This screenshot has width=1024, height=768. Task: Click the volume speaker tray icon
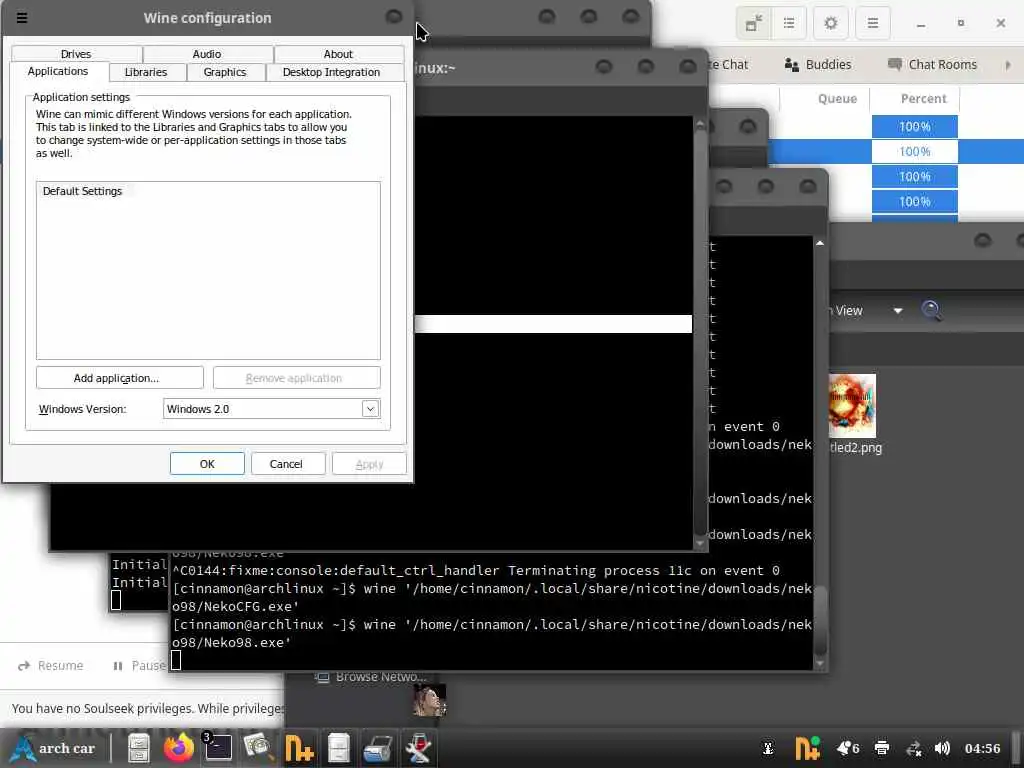pyautogui.click(x=942, y=748)
